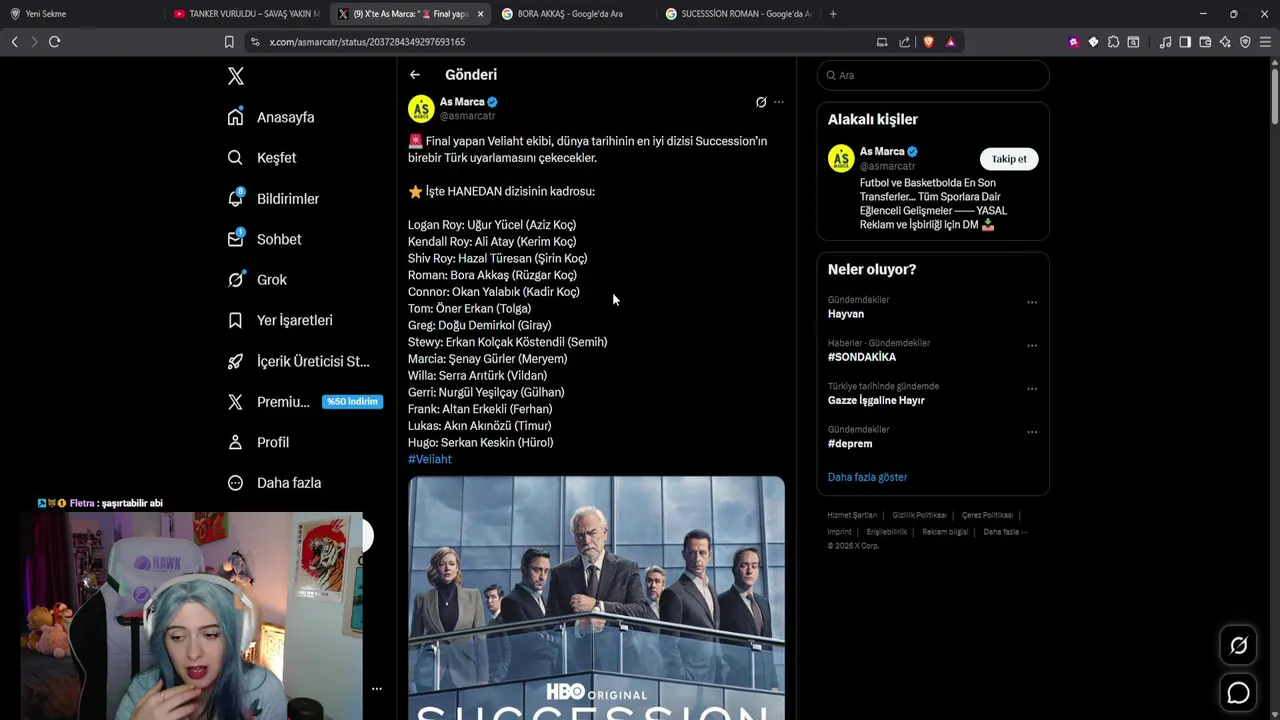
Task: Open the X logo home icon
Action: (x=236, y=76)
